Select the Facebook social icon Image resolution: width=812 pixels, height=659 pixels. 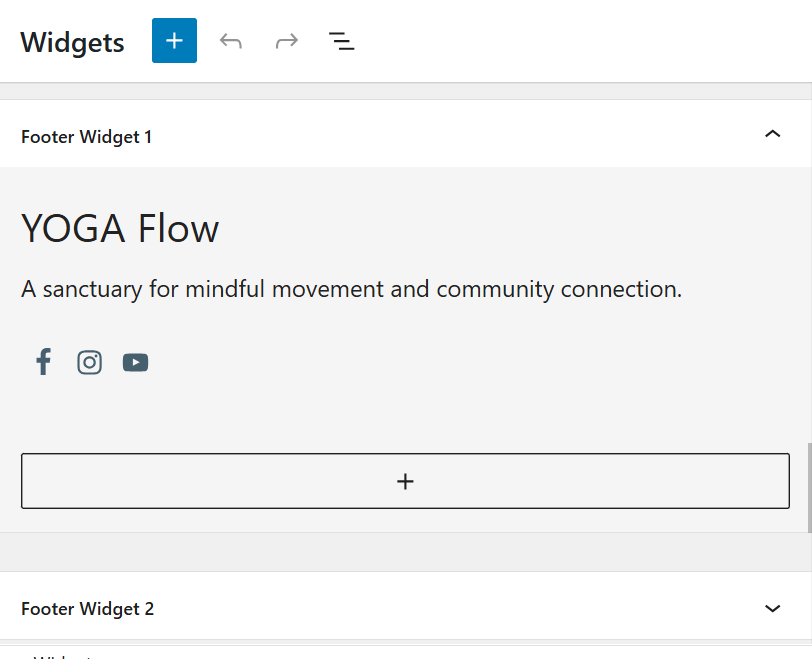point(43,362)
